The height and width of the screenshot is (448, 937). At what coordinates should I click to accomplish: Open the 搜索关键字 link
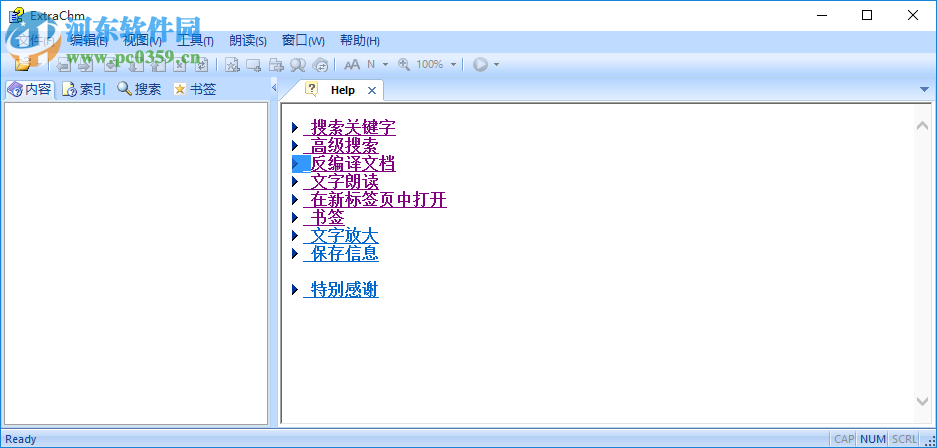pyautogui.click(x=350, y=127)
